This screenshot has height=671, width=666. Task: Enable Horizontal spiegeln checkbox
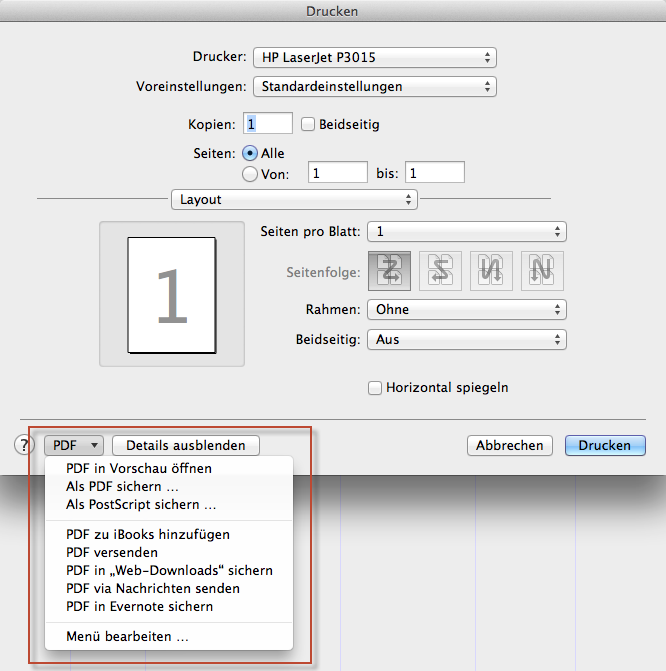pos(375,388)
